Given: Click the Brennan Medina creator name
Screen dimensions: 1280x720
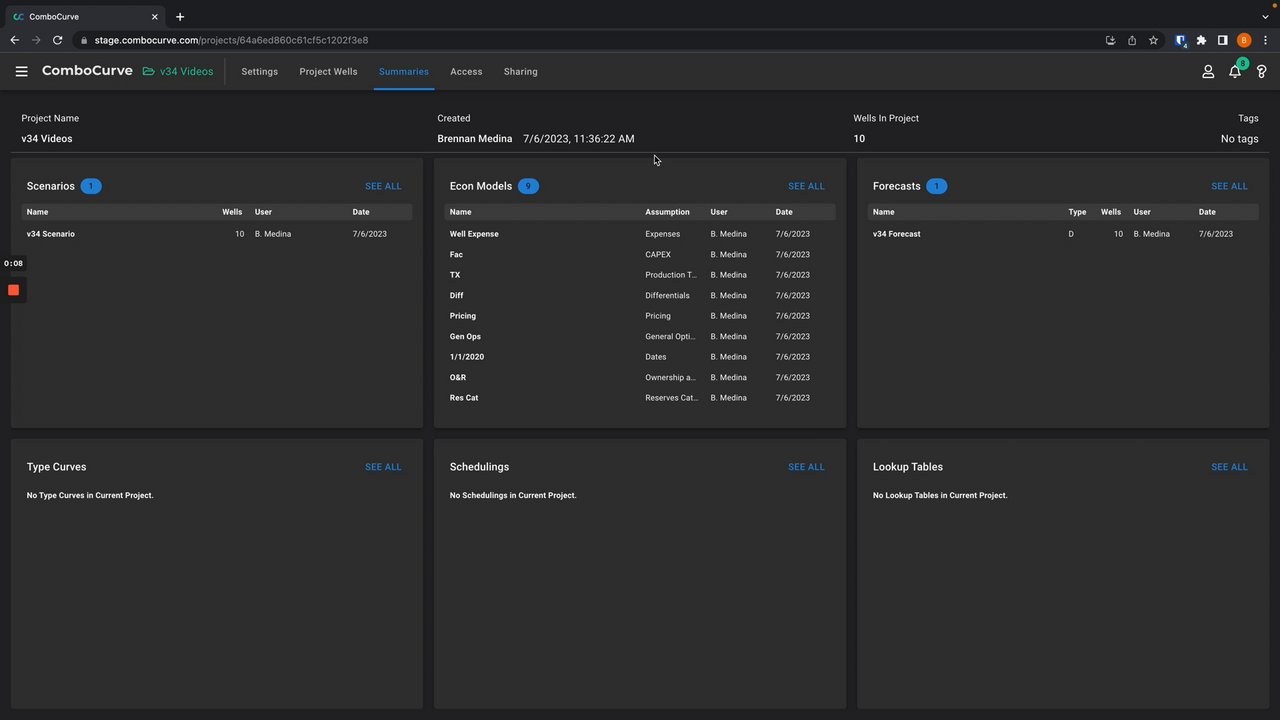Looking at the screenshot, I should click(x=474, y=139).
